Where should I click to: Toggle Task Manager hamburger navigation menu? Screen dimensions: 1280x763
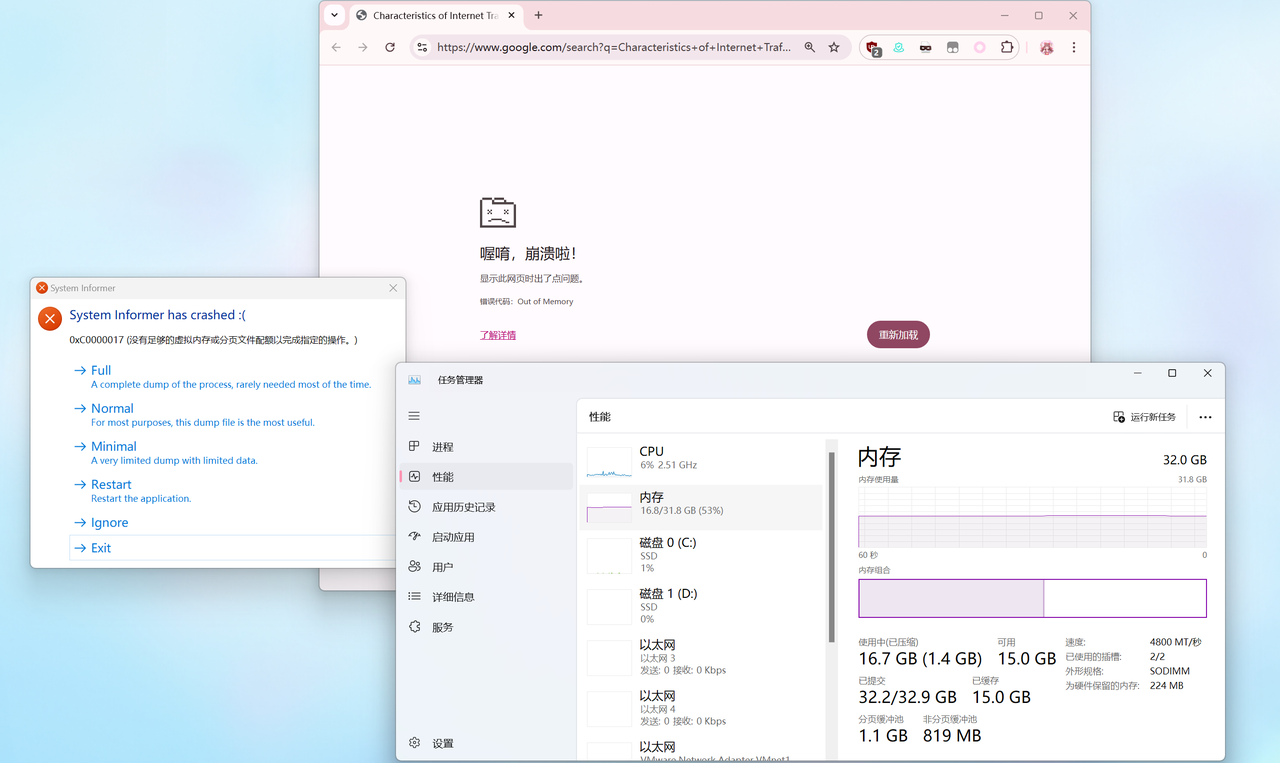(414, 416)
